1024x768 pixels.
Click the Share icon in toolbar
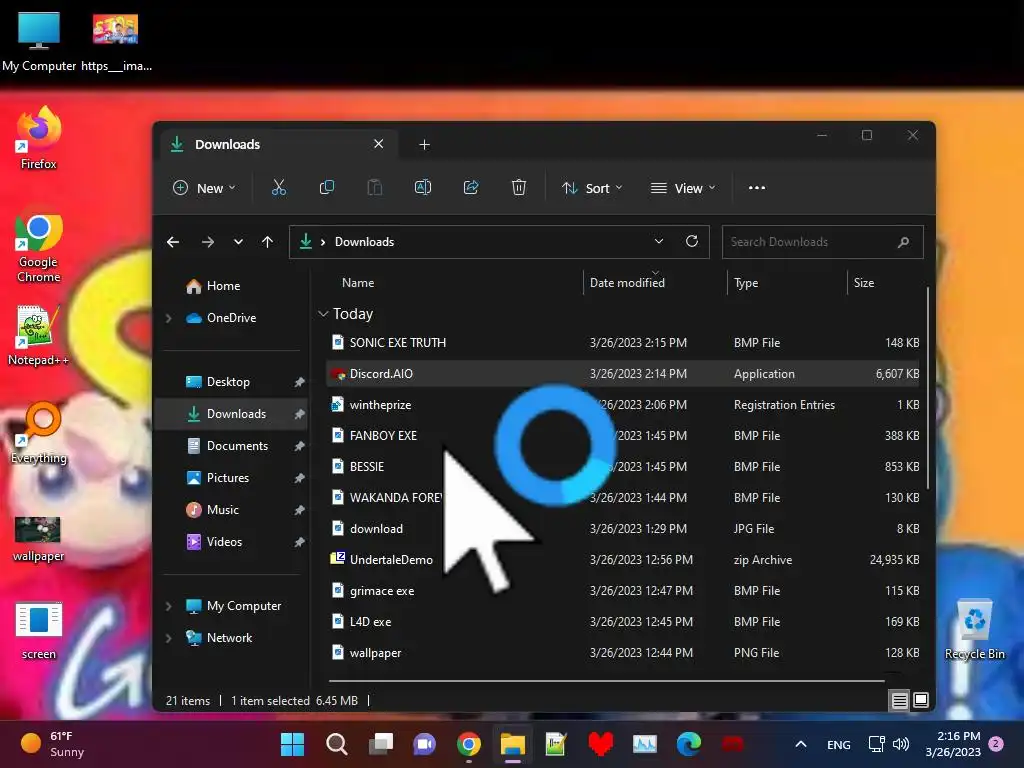pyautogui.click(x=471, y=188)
